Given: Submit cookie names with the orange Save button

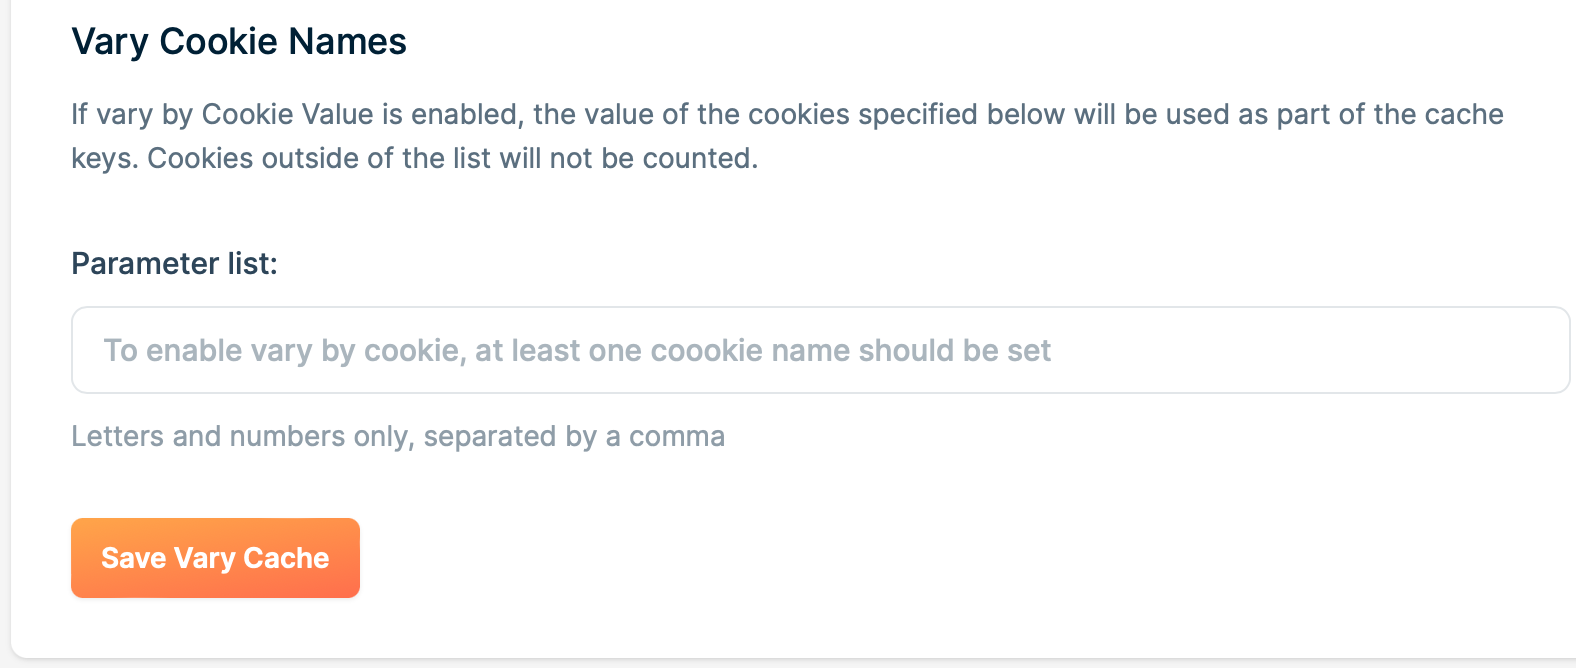Looking at the screenshot, I should pyautogui.click(x=215, y=558).
